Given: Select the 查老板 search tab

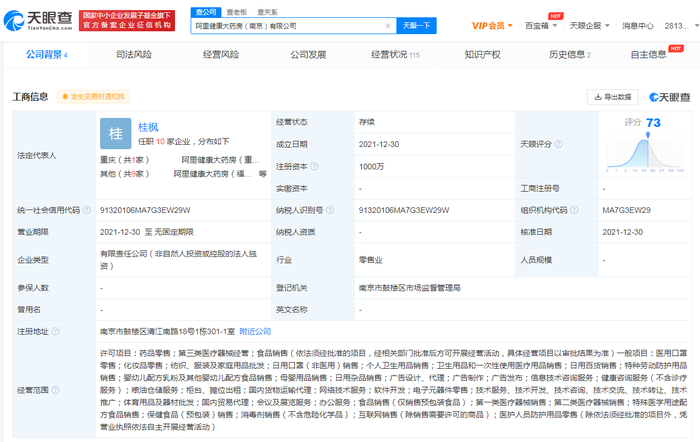Looking at the screenshot, I should 237,12.
